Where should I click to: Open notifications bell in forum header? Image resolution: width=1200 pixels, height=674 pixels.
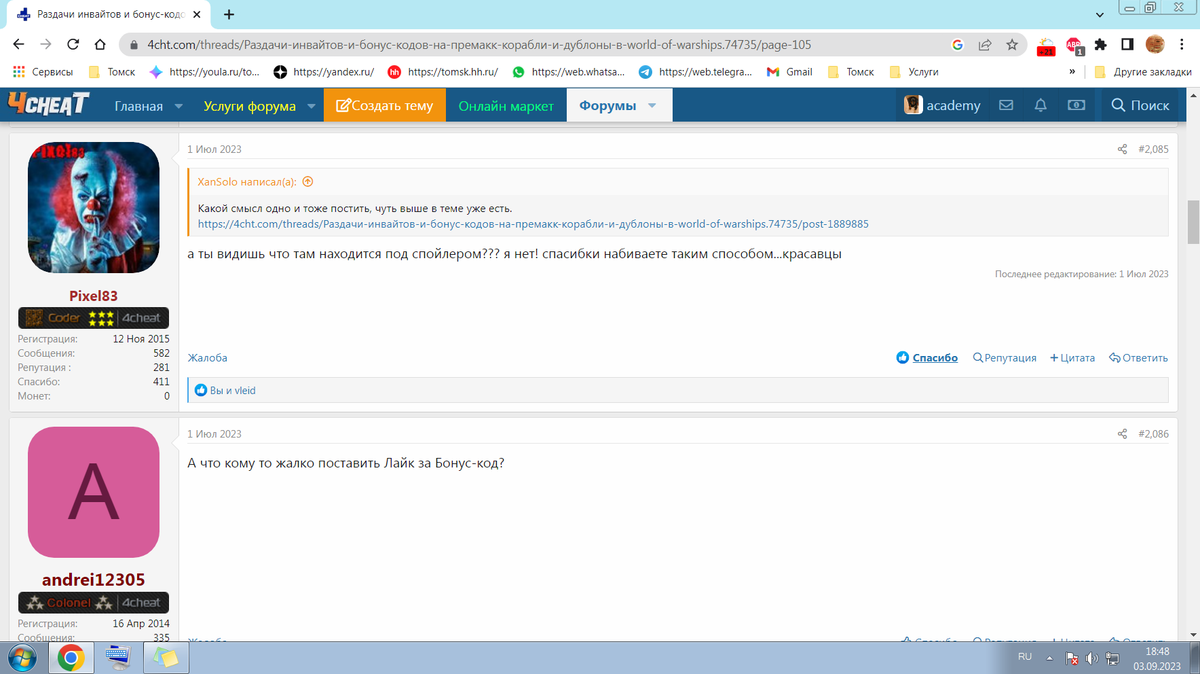(1041, 105)
